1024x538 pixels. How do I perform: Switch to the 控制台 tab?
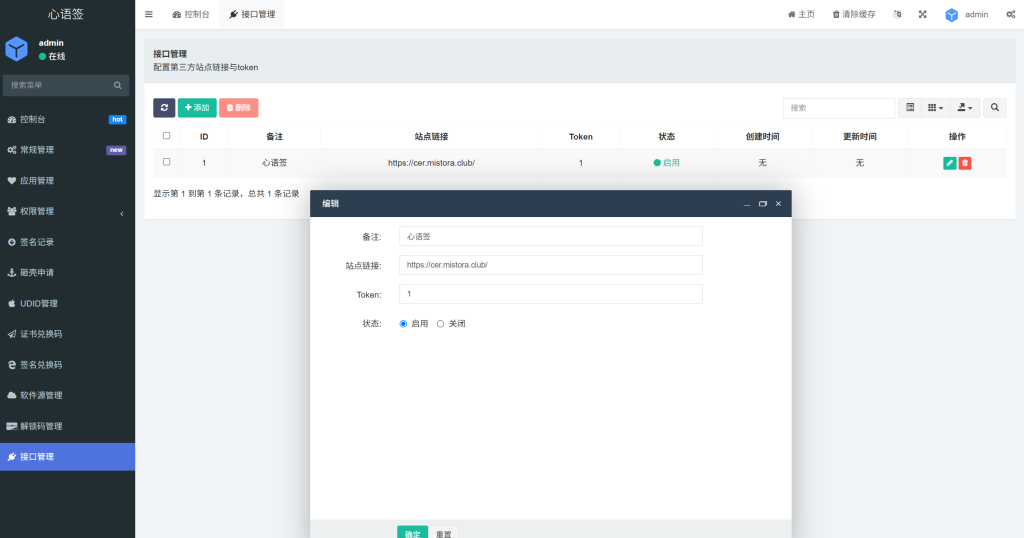coord(191,14)
